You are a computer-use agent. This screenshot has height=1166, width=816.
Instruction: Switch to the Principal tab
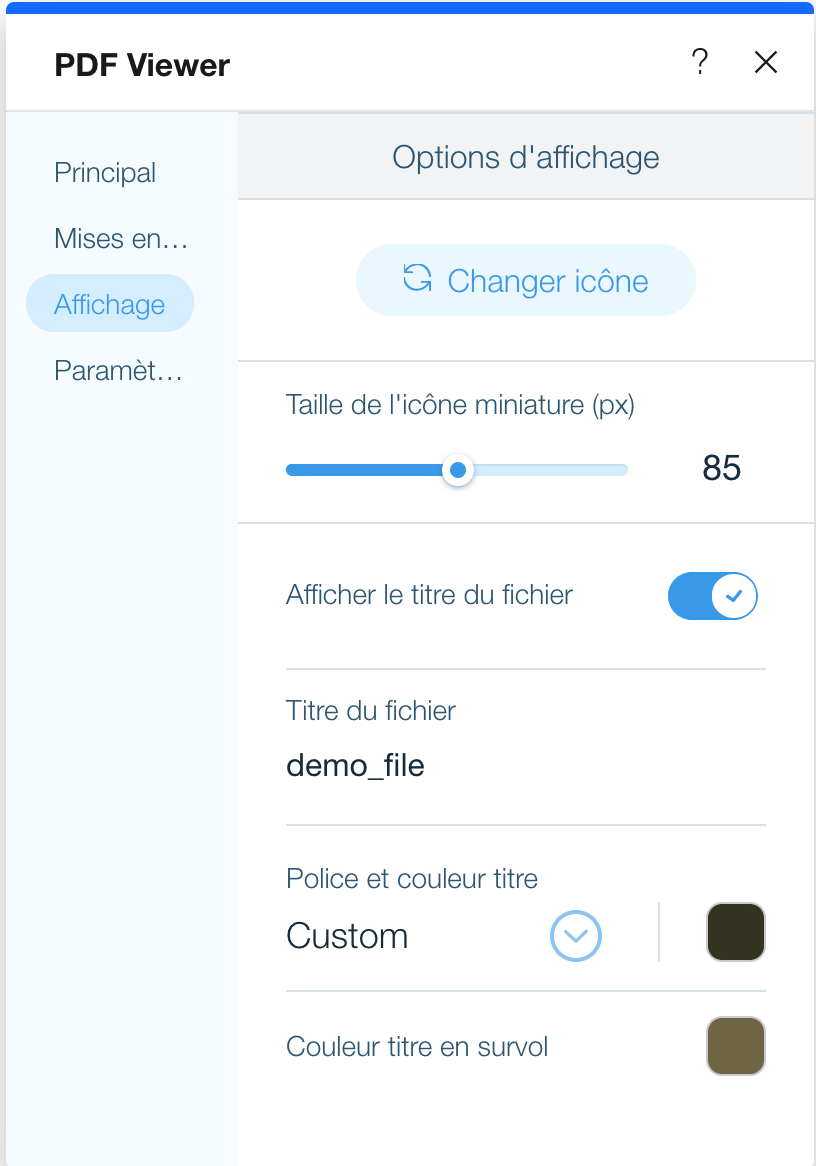point(105,172)
